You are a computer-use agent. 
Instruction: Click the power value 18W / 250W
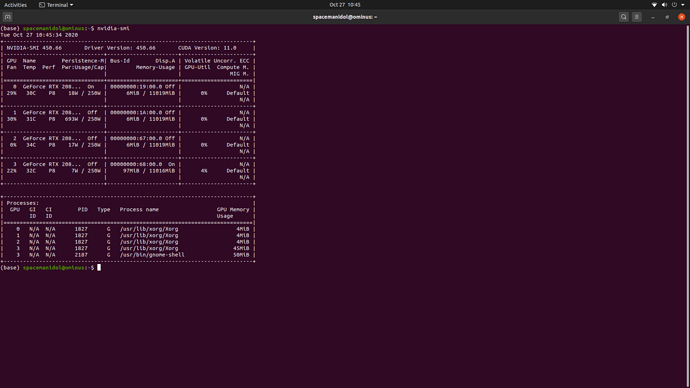84,93
